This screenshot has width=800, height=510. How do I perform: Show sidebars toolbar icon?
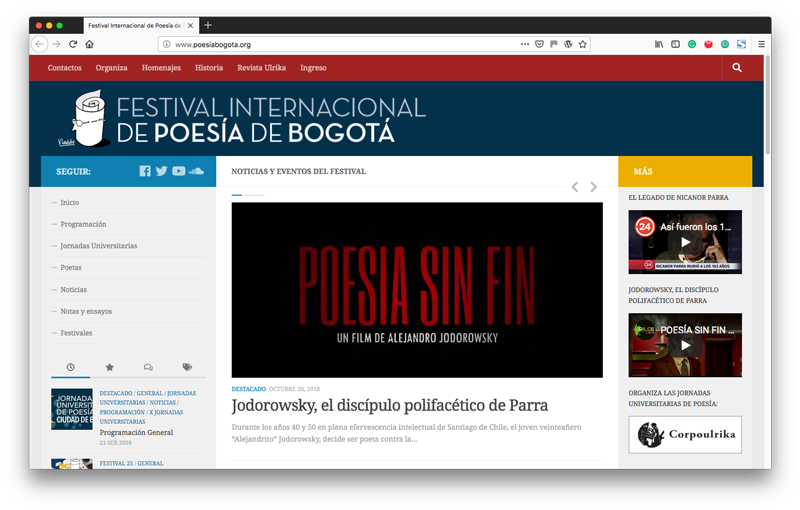coord(676,44)
